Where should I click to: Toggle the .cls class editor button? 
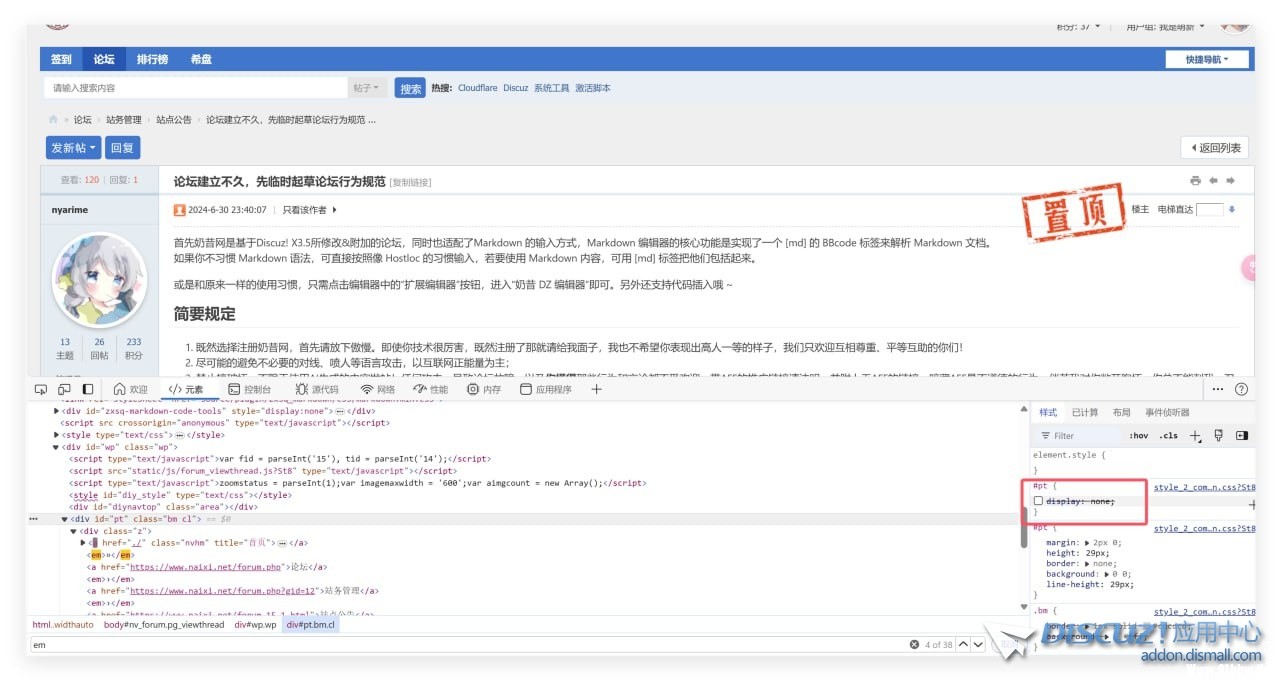tap(1167, 436)
